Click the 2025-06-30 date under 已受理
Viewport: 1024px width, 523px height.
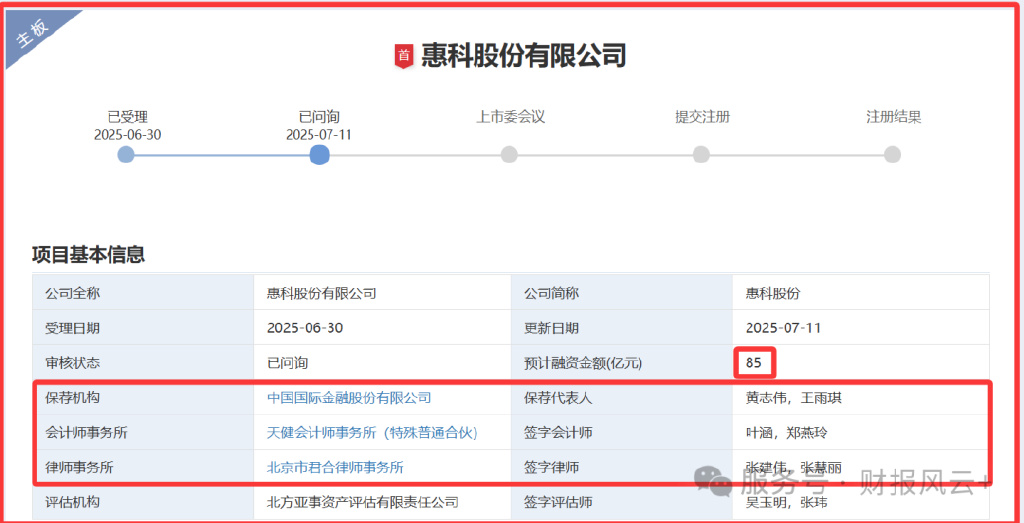127,135
